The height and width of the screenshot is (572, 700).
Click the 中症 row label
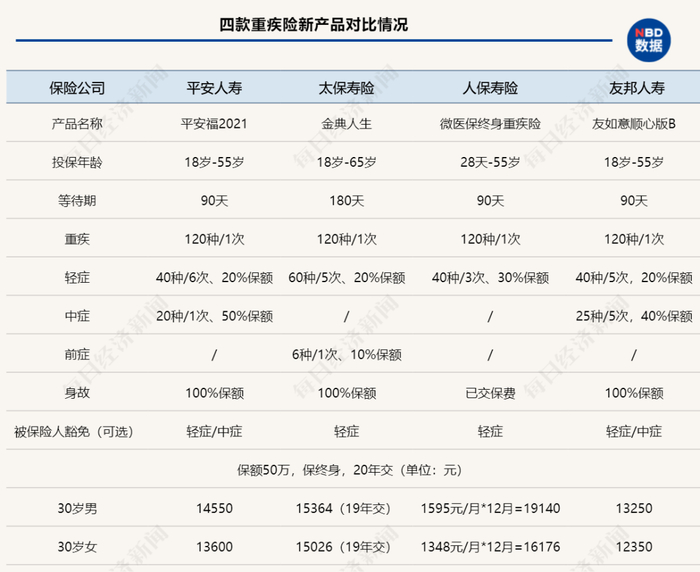[77, 316]
